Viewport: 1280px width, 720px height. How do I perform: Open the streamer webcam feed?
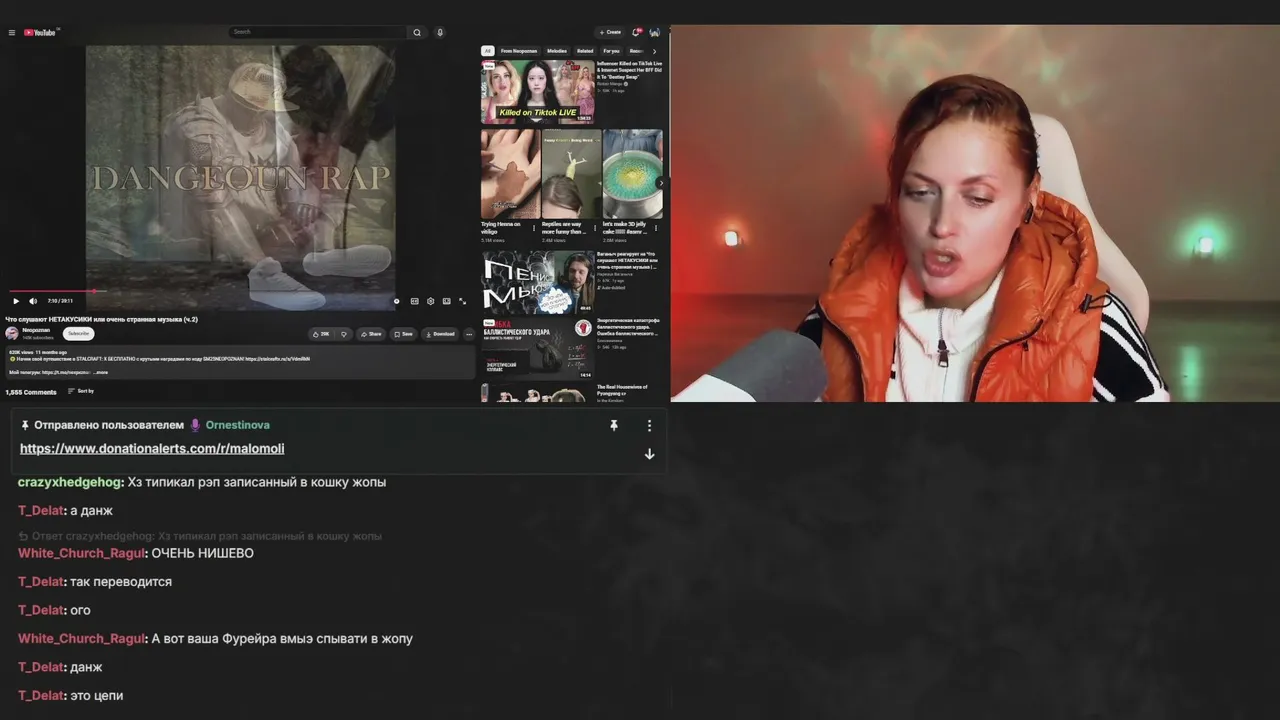(975, 213)
